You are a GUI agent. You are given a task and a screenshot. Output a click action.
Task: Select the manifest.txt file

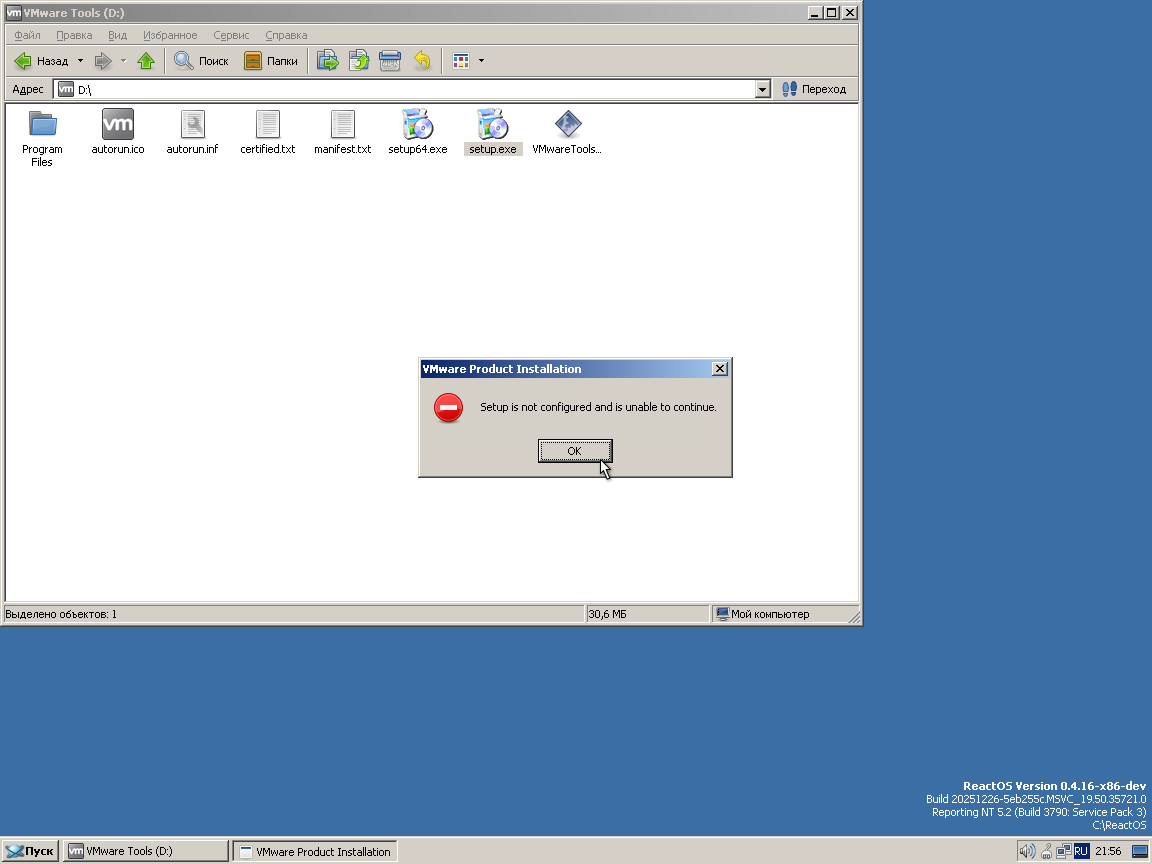342,126
